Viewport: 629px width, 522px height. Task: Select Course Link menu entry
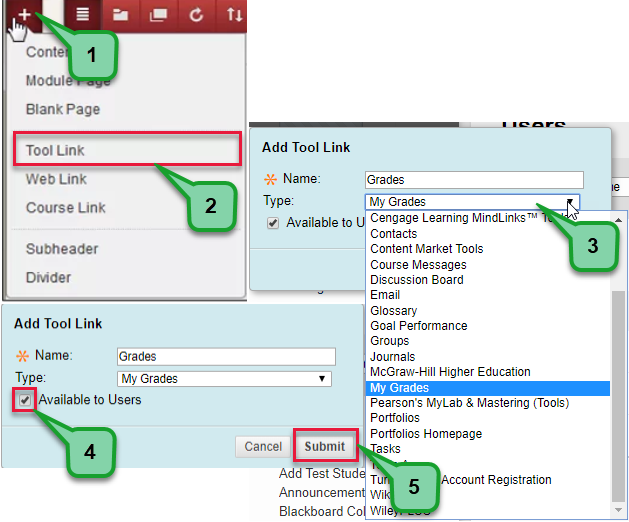click(66, 208)
